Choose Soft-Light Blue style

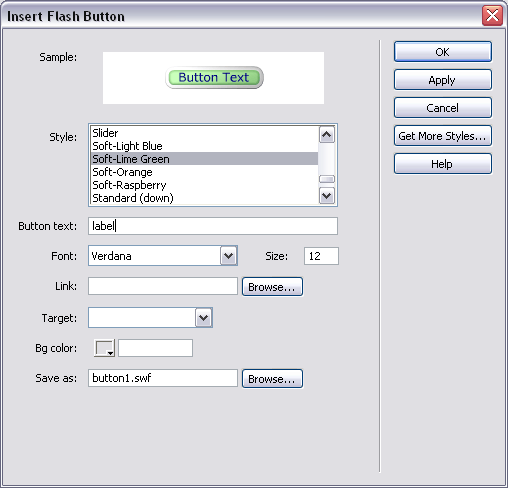pos(204,146)
